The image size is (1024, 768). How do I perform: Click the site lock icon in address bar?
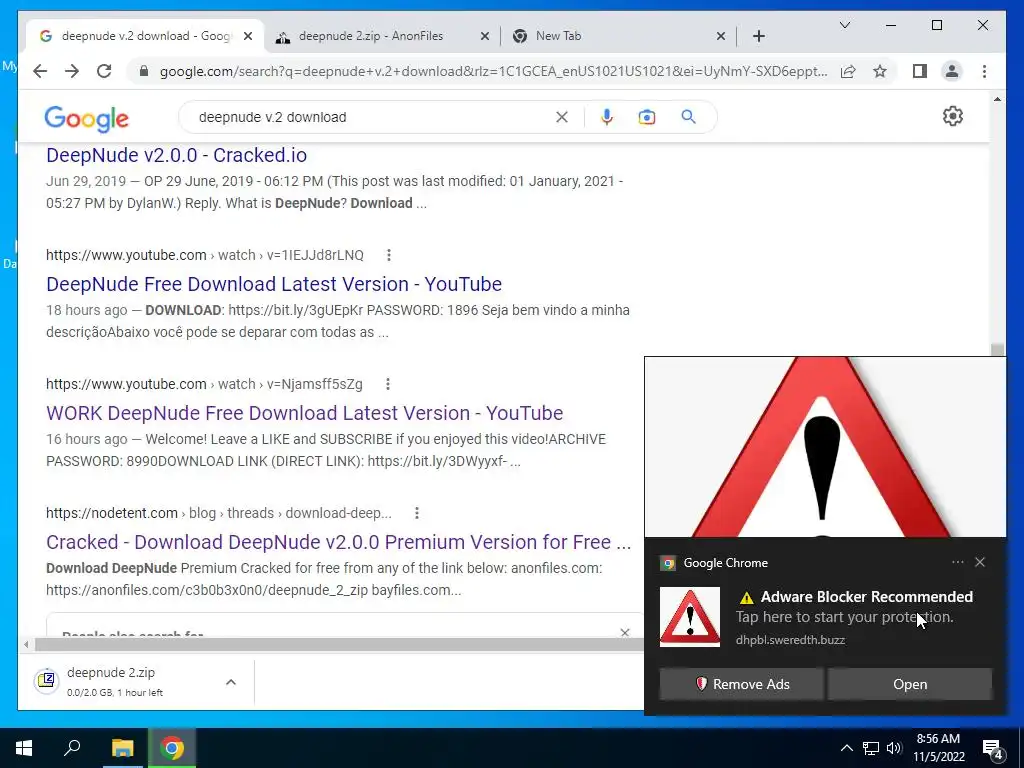pyautogui.click(x=144, y=71)
